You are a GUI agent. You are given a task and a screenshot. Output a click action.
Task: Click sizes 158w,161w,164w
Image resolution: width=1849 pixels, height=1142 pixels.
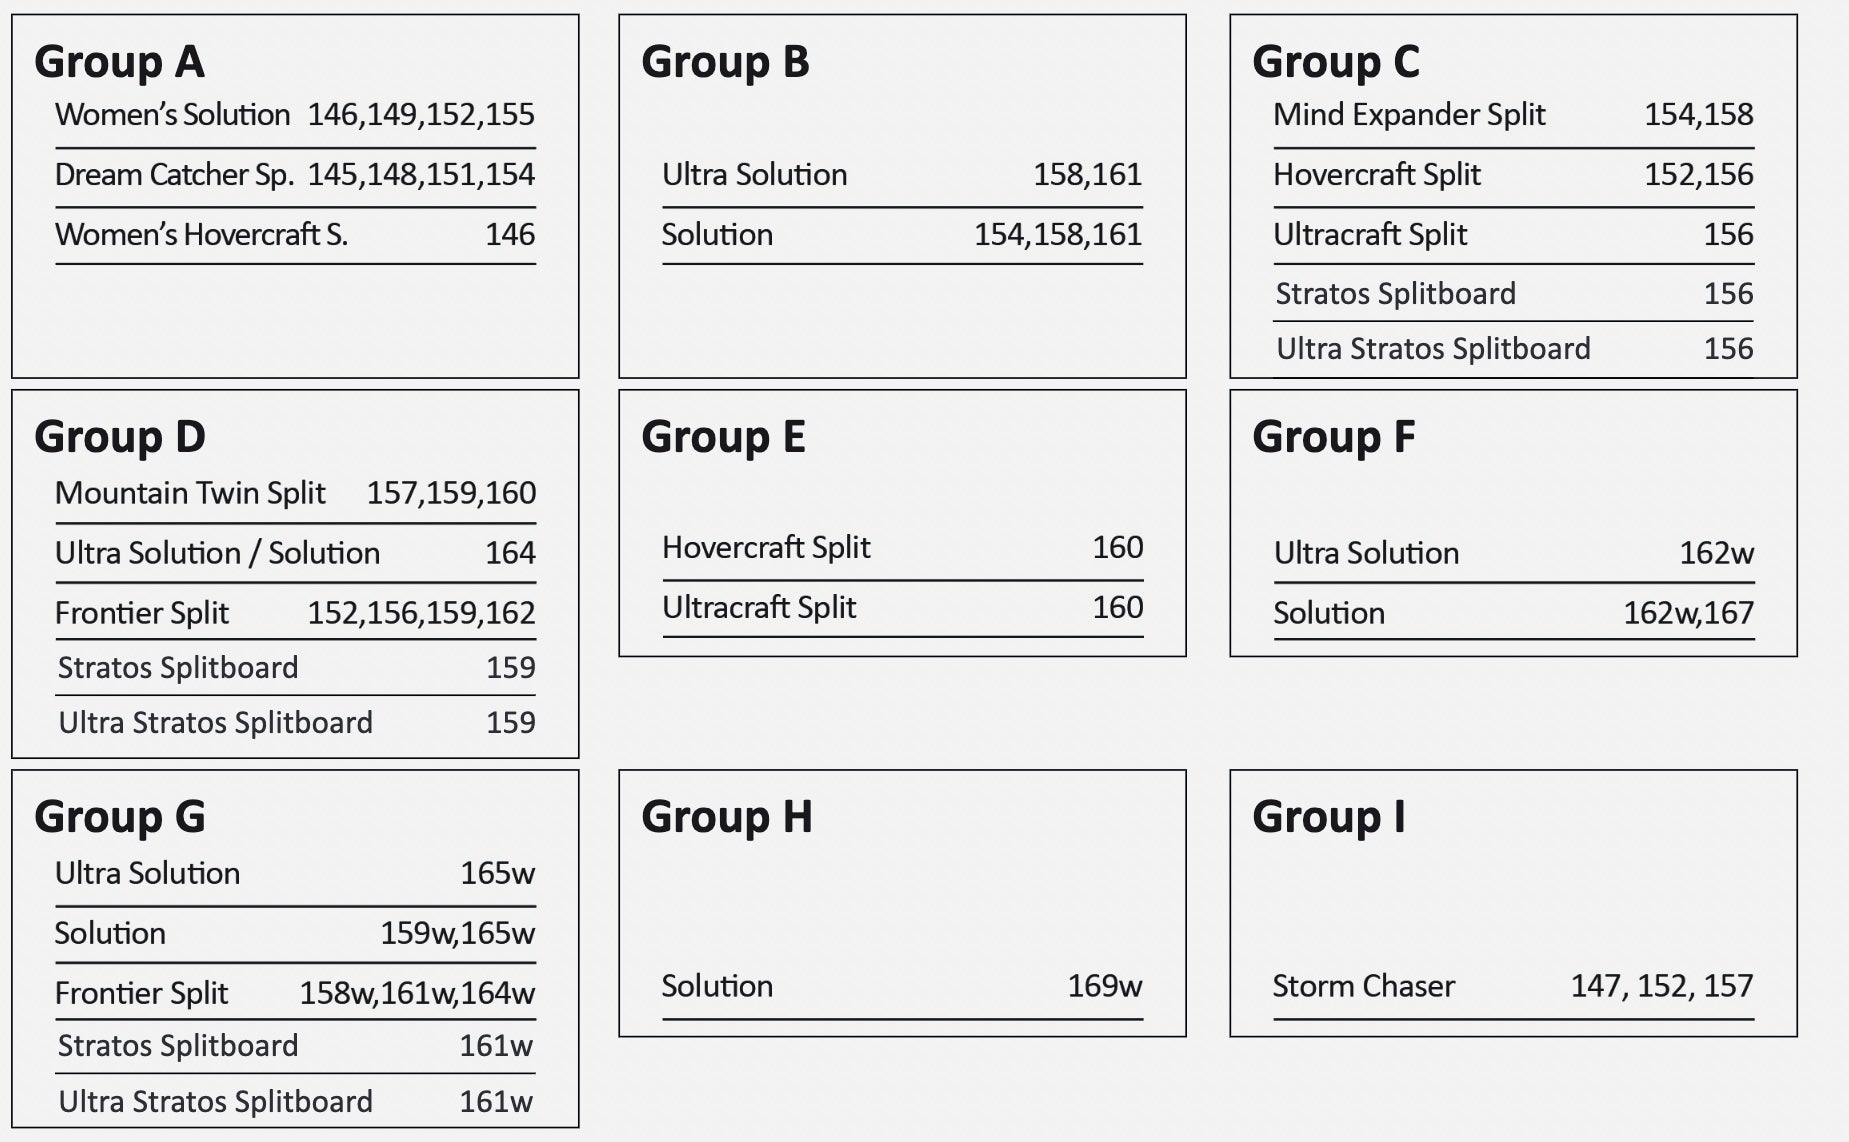[x=418, y=994]
